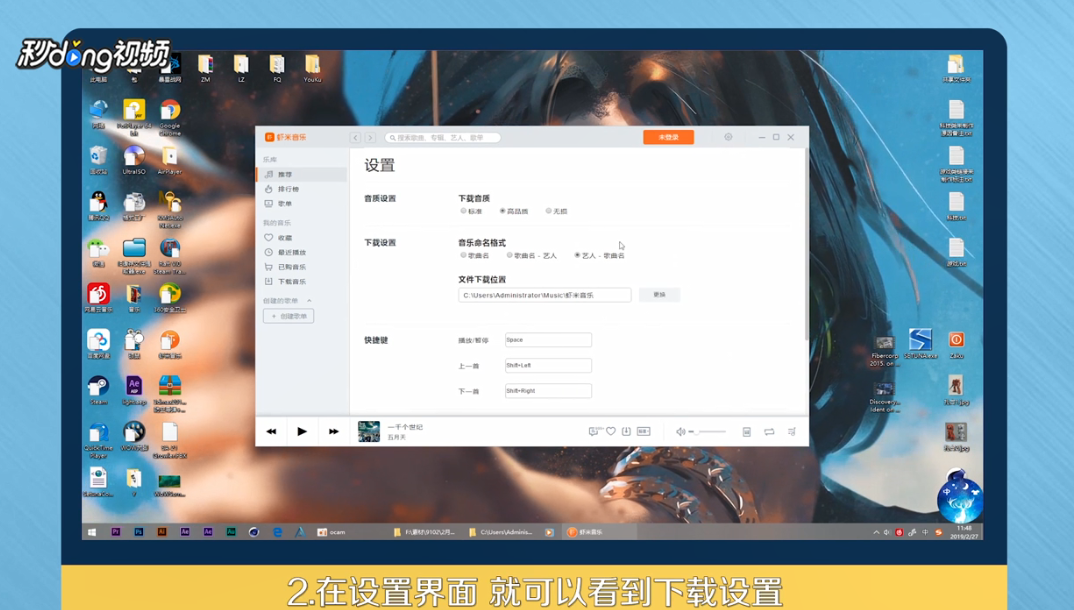This screenshot has height=610, width=1074.
Task: Open the Edge browser in taskbar
Action: point(277,532)
